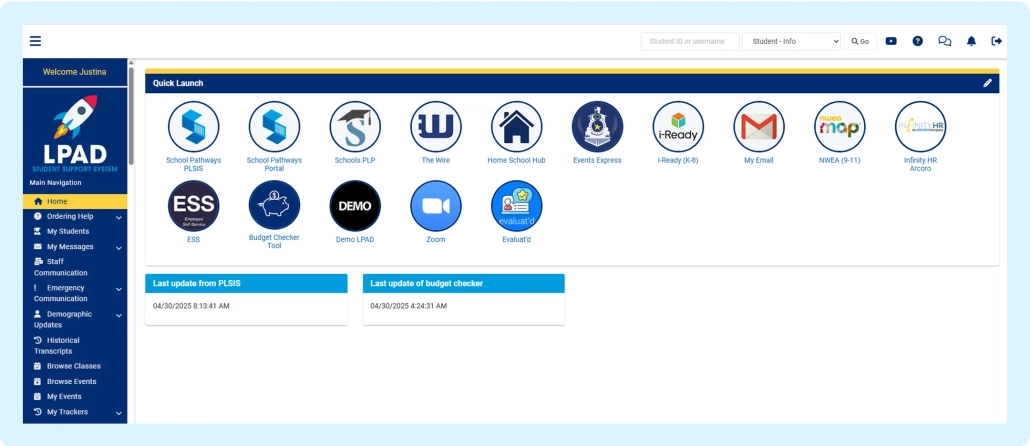Expand Emergency Communication submenu chevron
Screen dimensions: 1030x446
click(x=119, y=289)
